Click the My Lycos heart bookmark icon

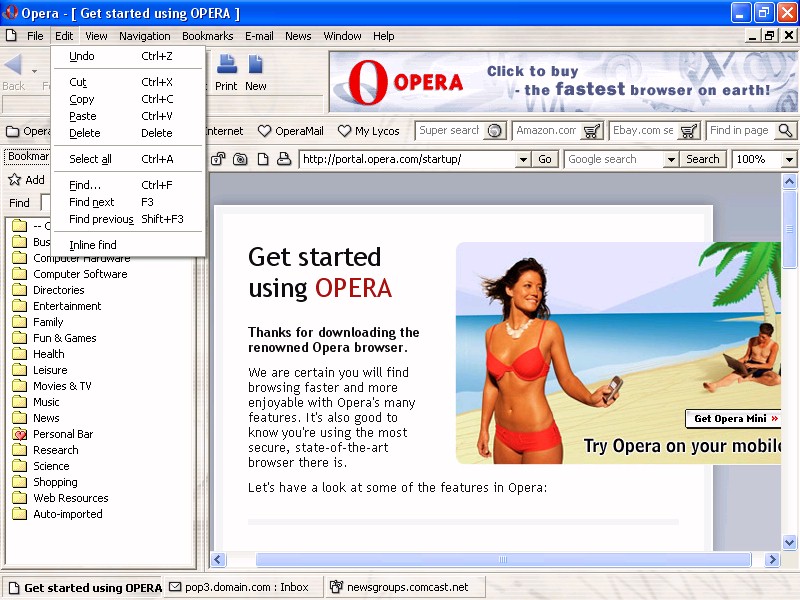pyautogui.click(x=344, y=131)
